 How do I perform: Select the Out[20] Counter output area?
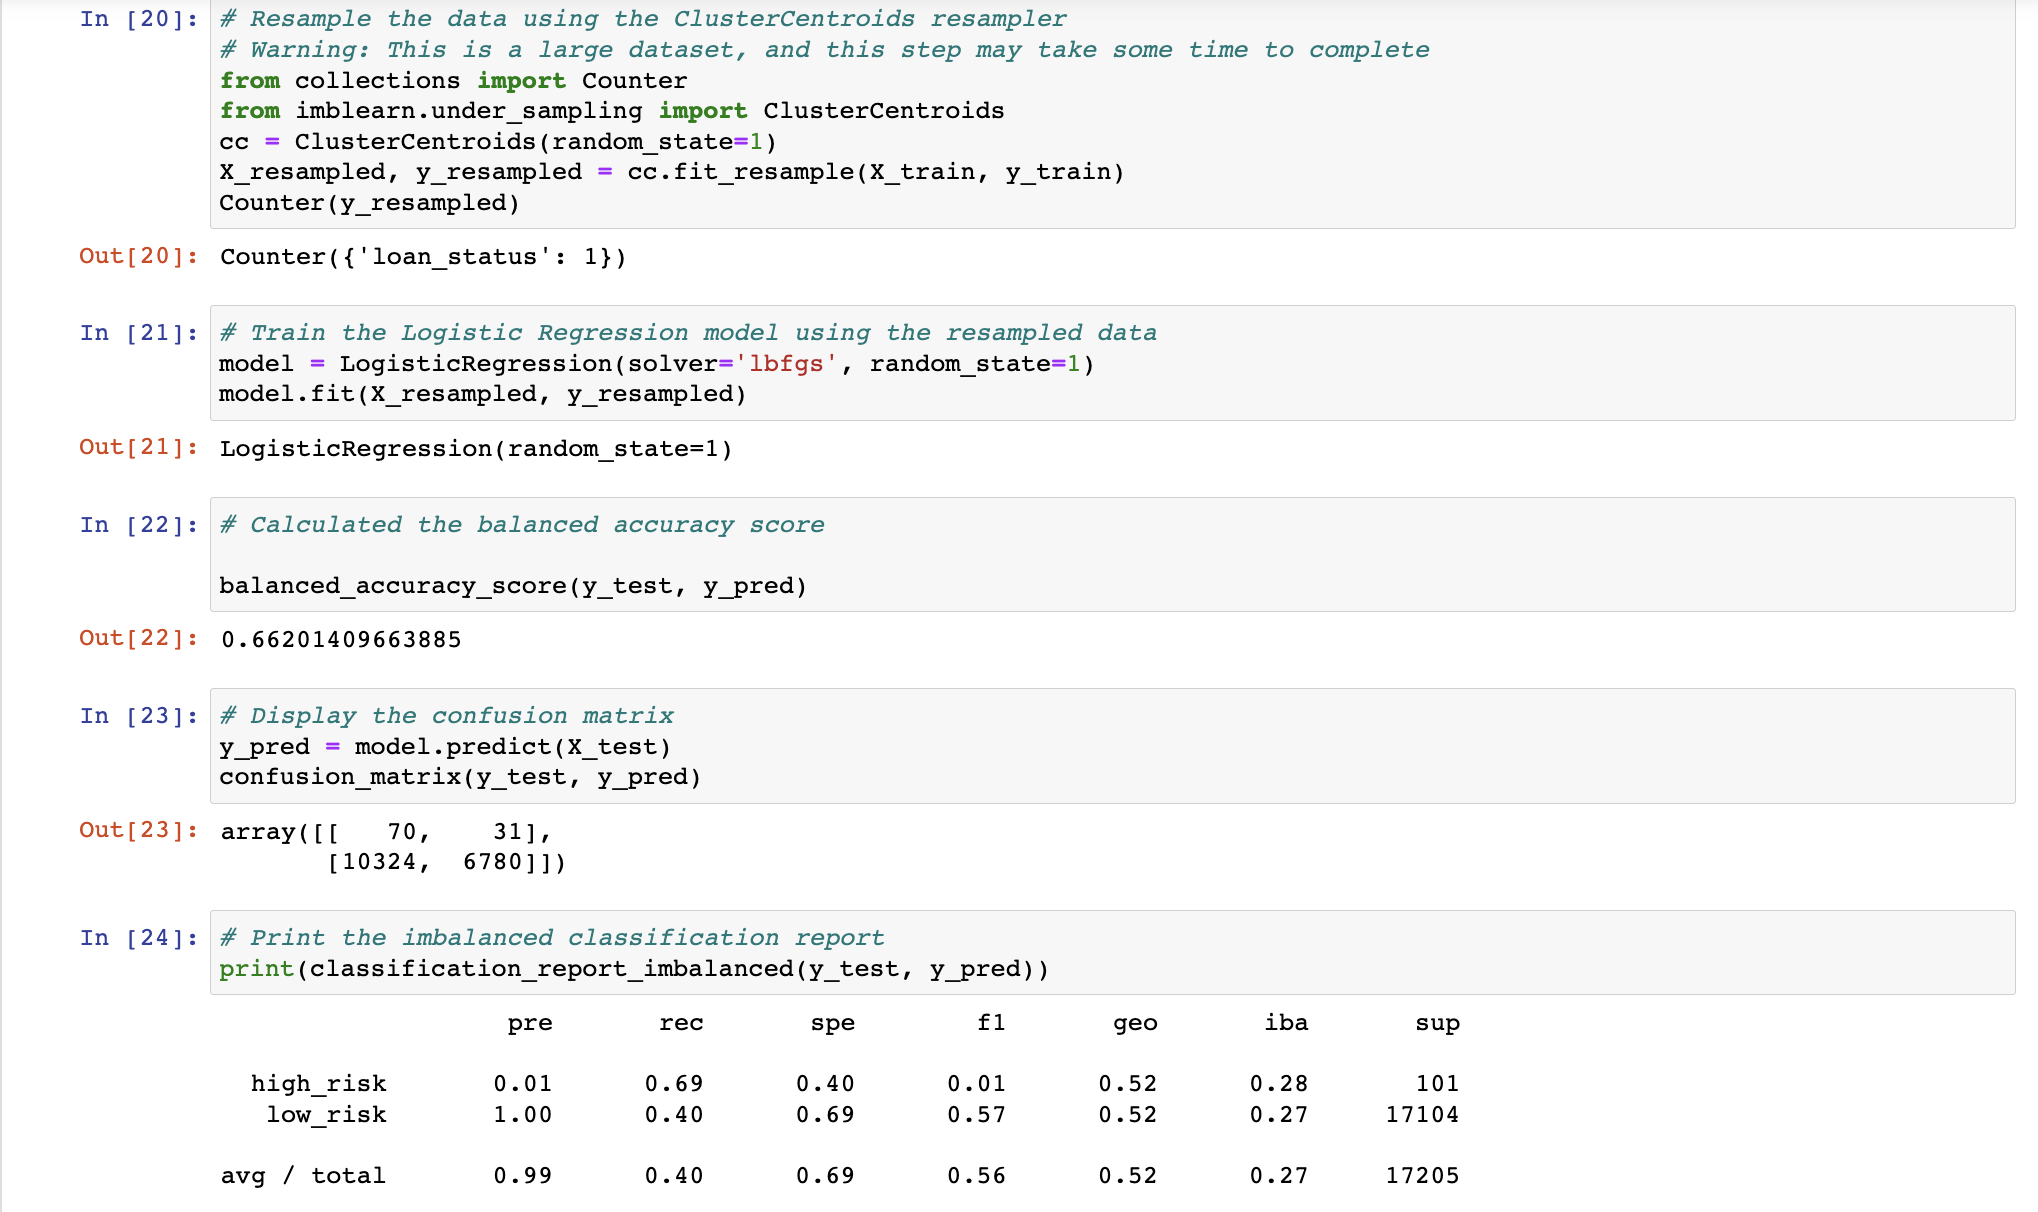point(420,257)
